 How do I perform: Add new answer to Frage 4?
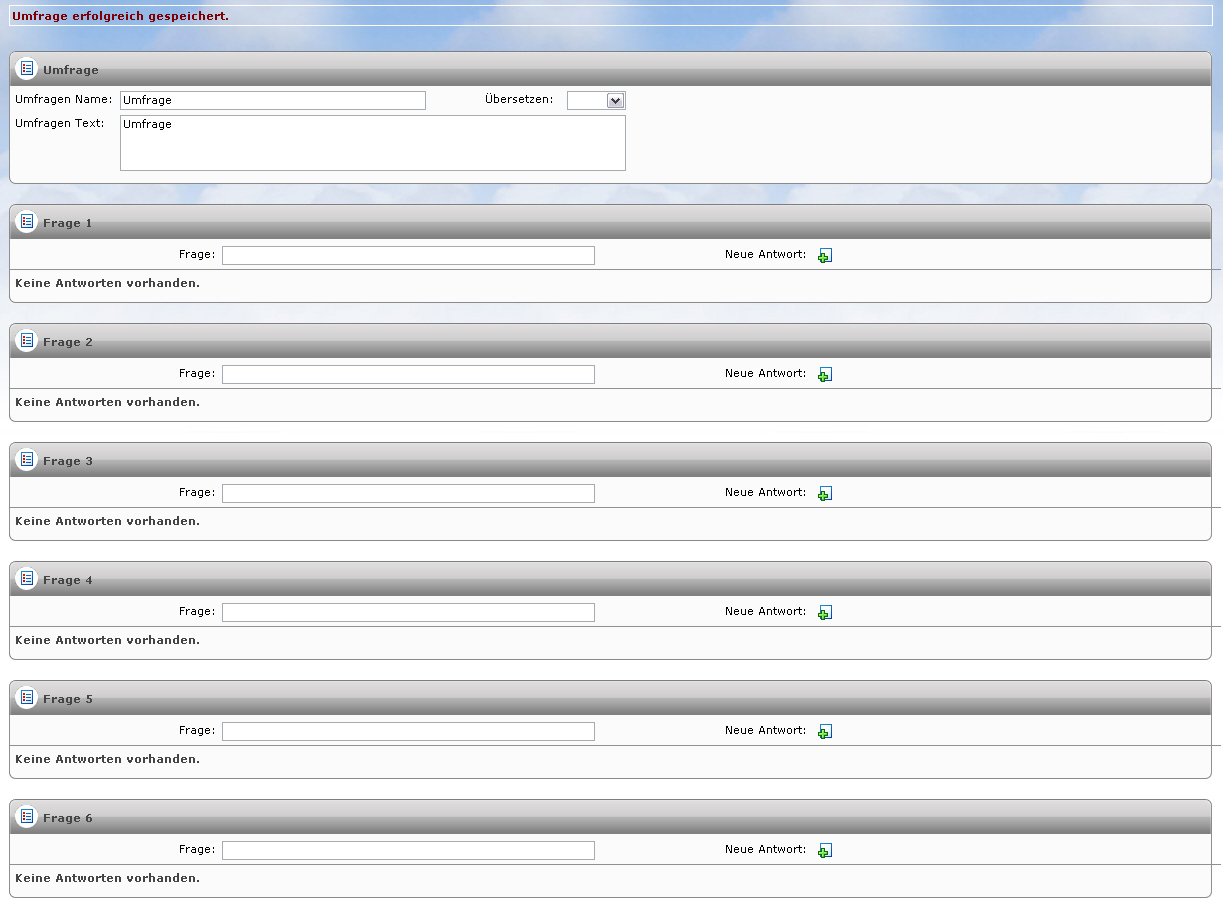825,613
